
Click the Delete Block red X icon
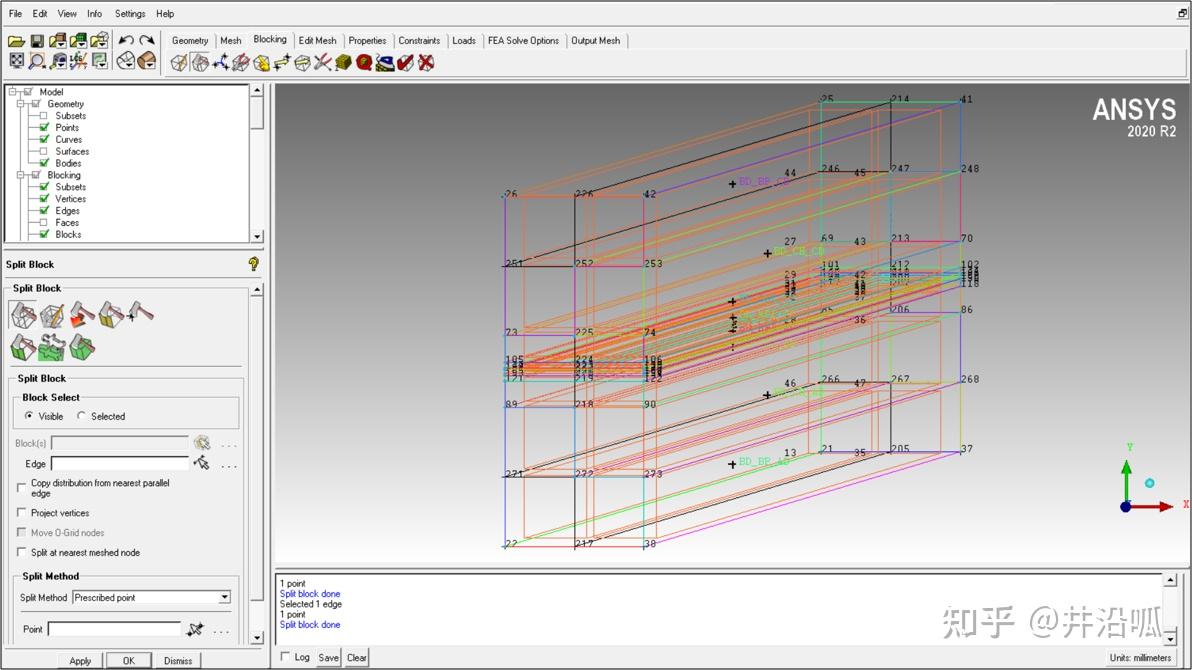pyautogui.click(x=426, y=63)
